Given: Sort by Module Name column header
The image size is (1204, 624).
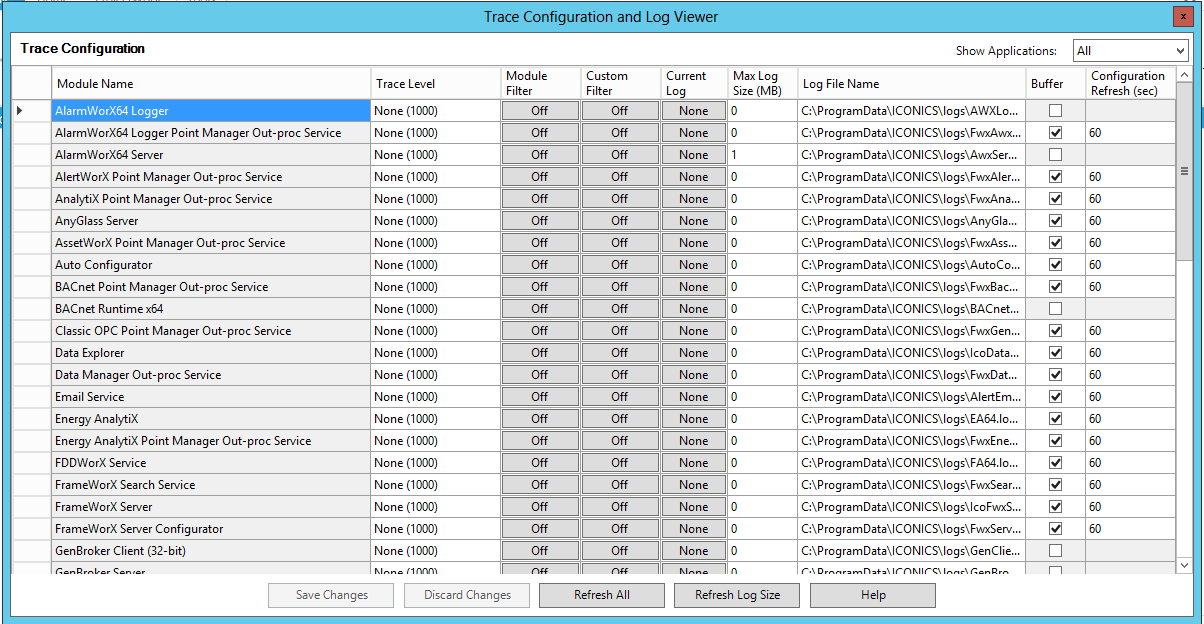Looking at the screenshot, I should (210, 84).
